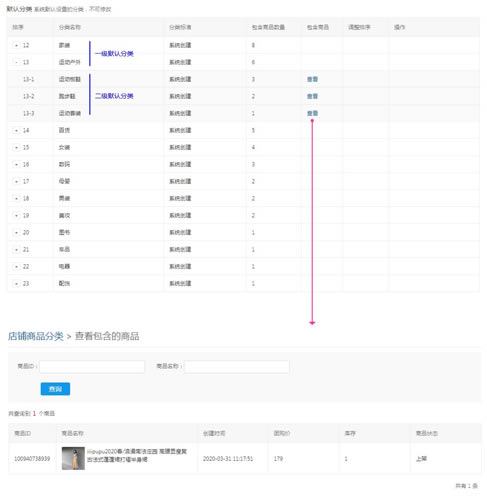Select product ID 100940738939 cell
Screen dimensions: 487x500
[x=32, y=459]
